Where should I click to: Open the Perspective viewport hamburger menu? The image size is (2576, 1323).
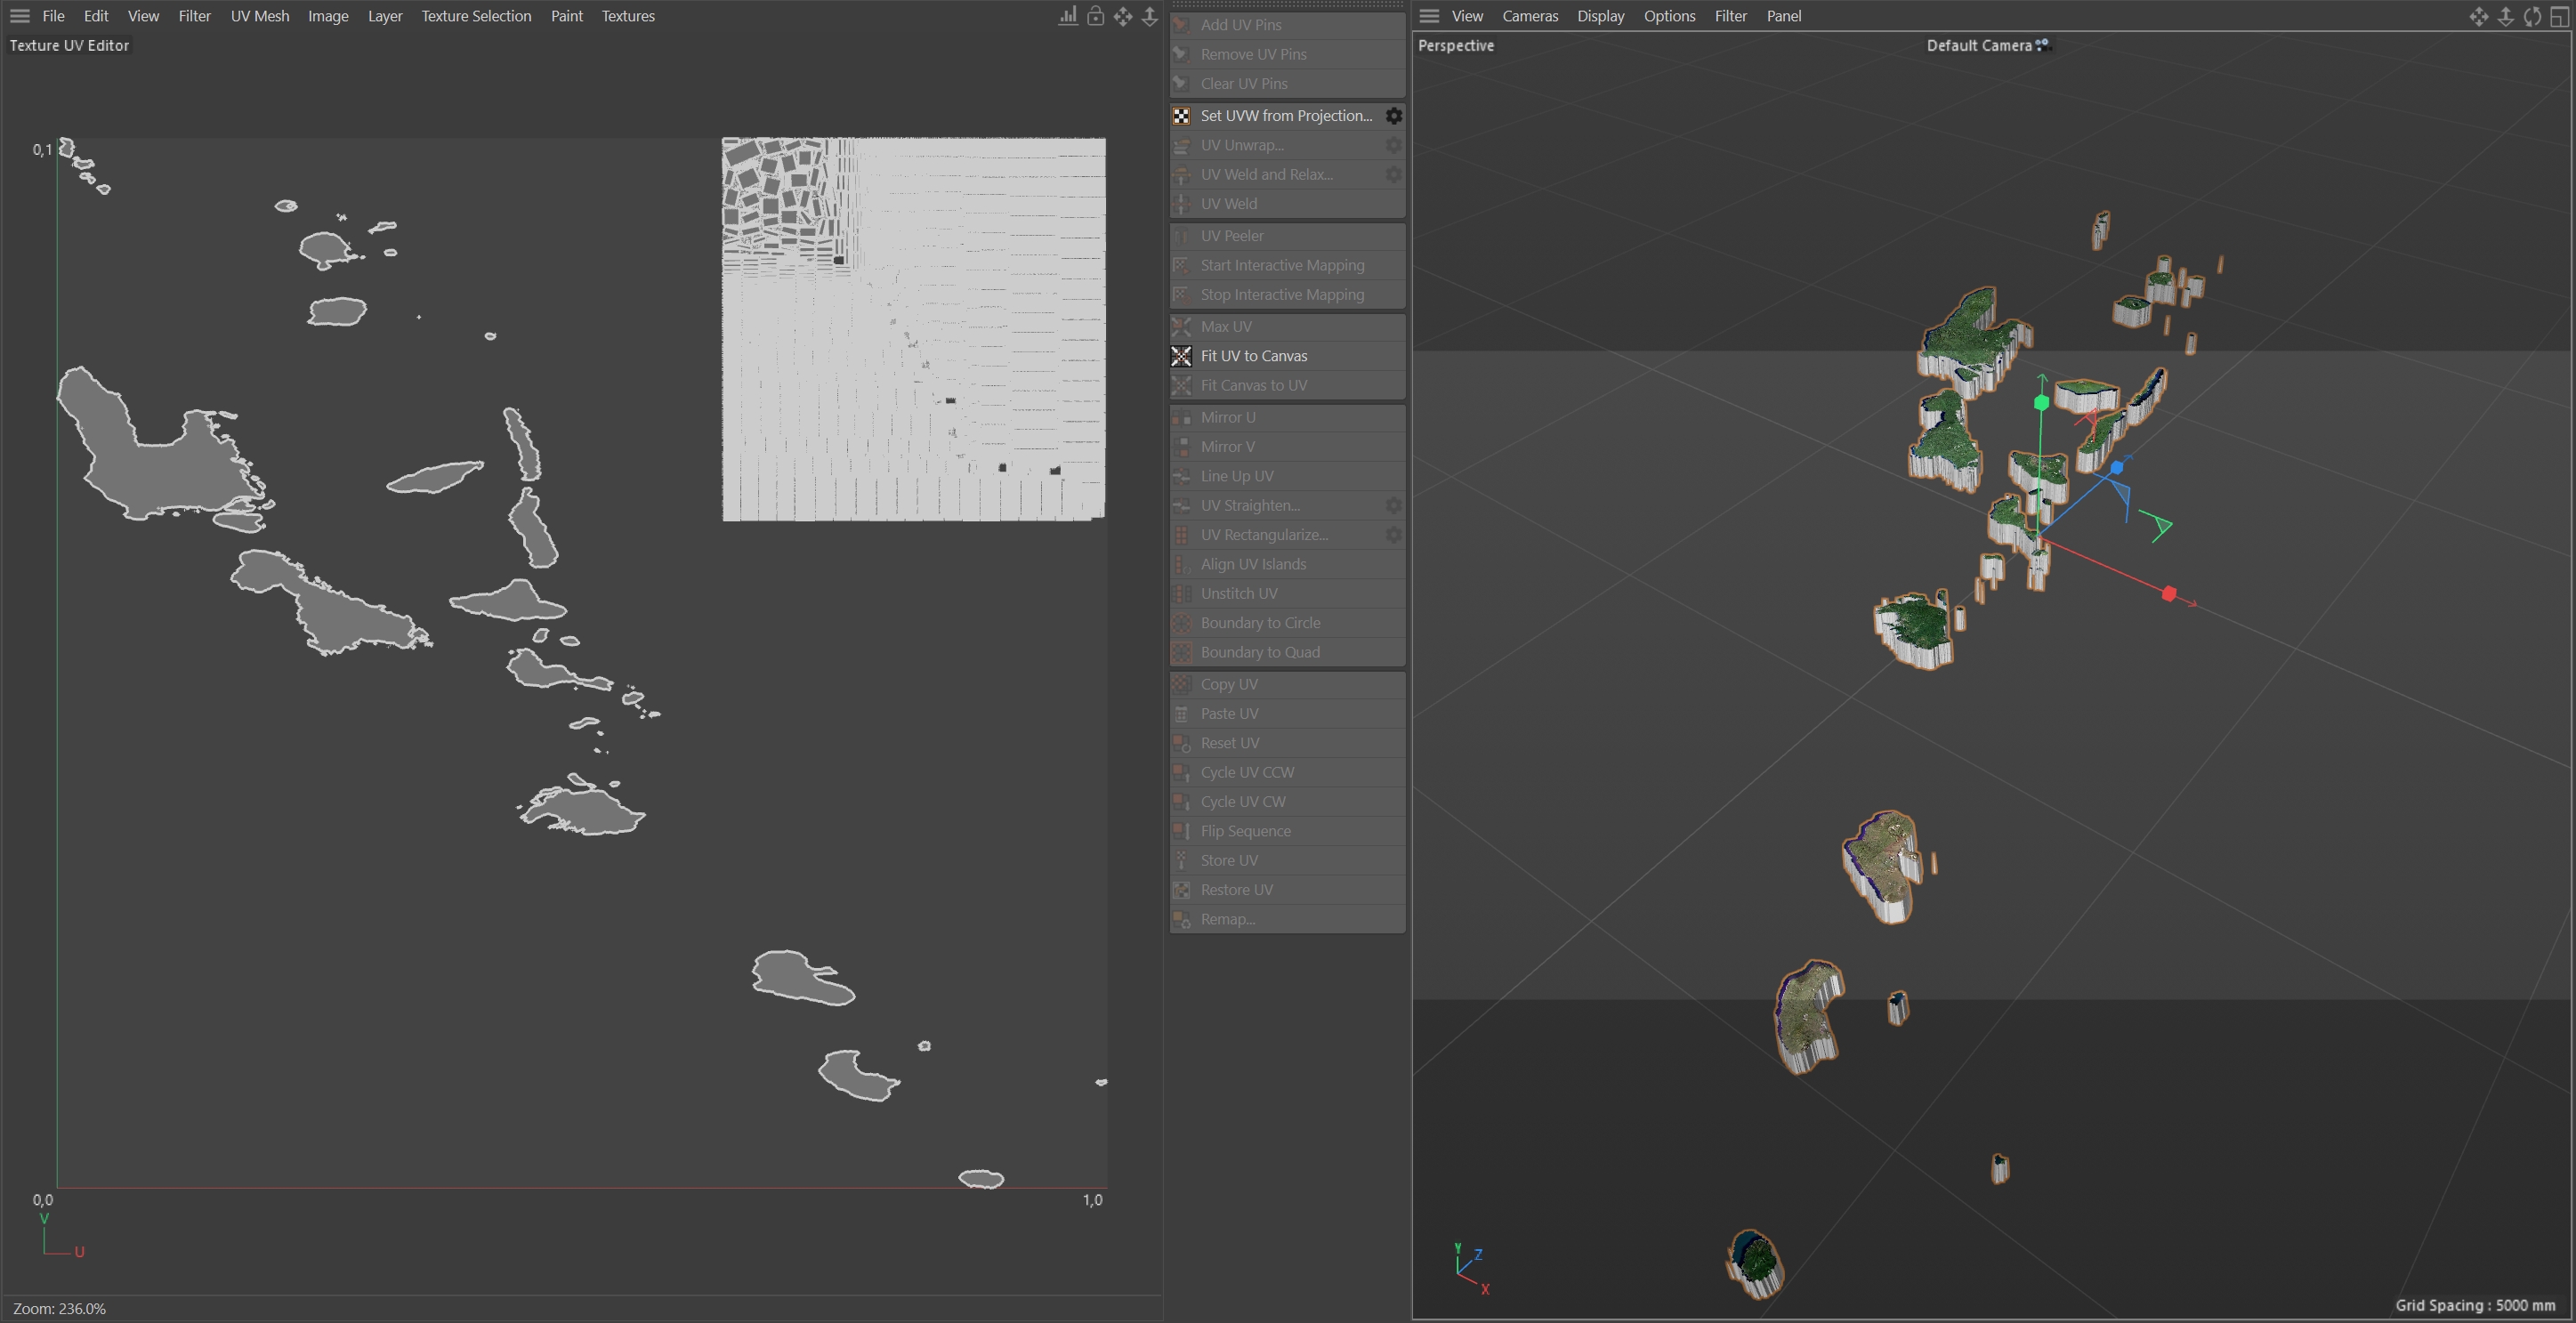[1429, 16]
